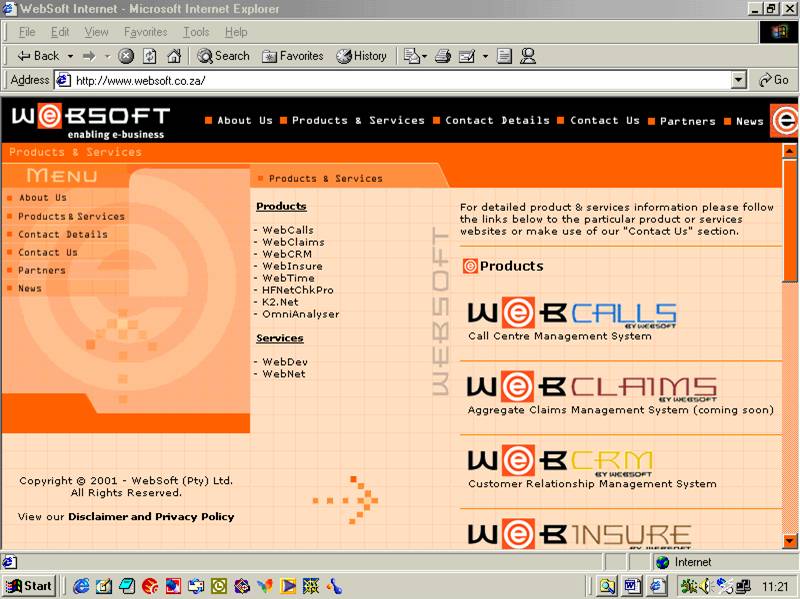Open the K2.Net product link
The width and height of the screenshot is (800, 599).
pos(280,302)
